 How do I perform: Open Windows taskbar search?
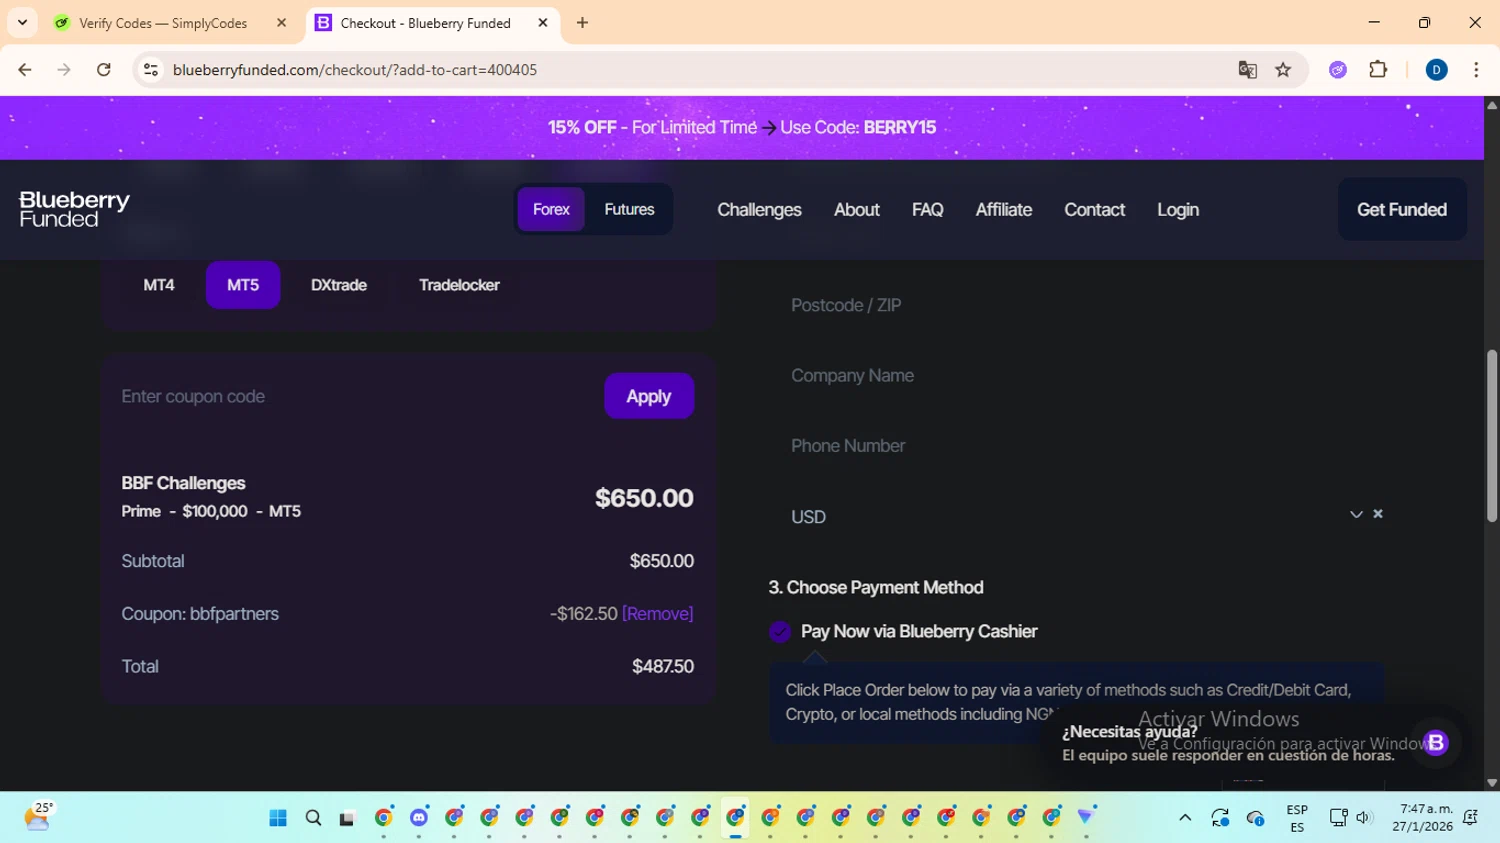(x=313, y=818)
